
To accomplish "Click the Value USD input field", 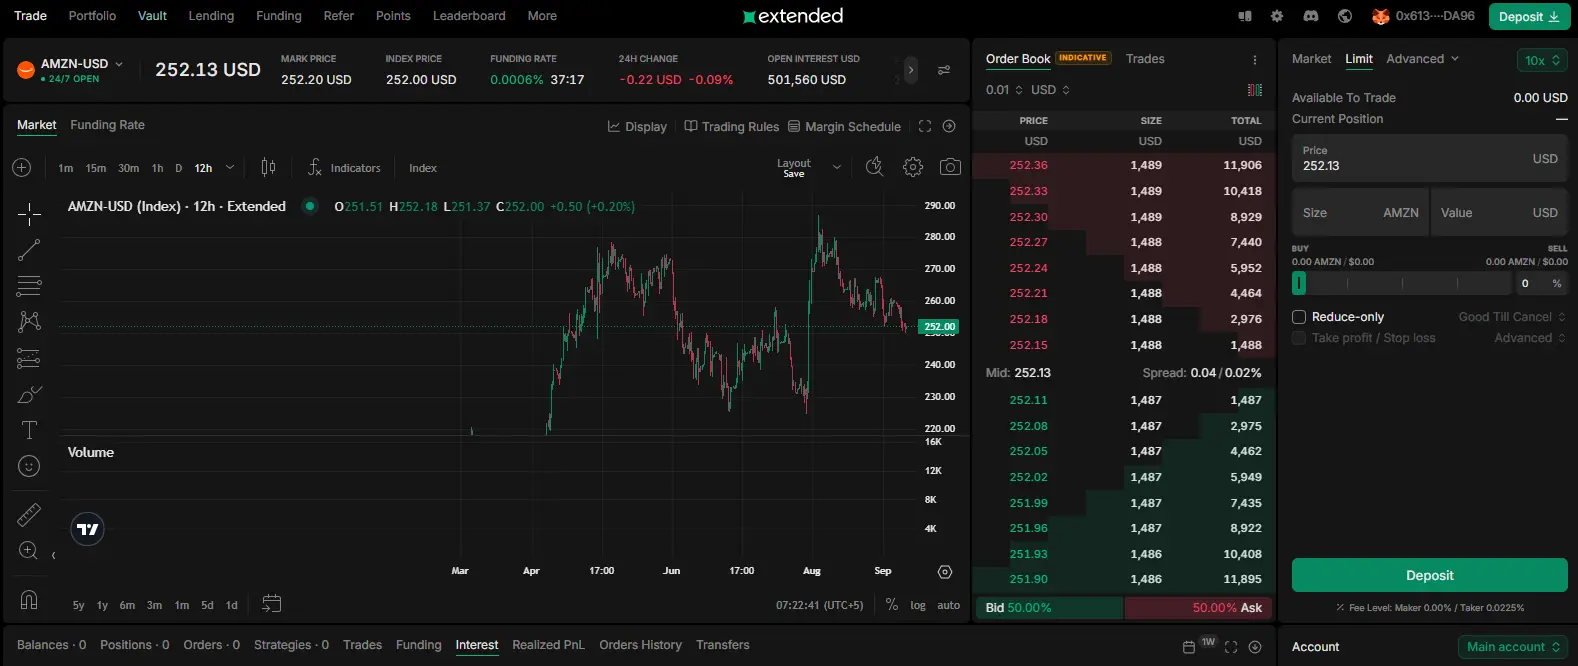I will (1499, 213).
